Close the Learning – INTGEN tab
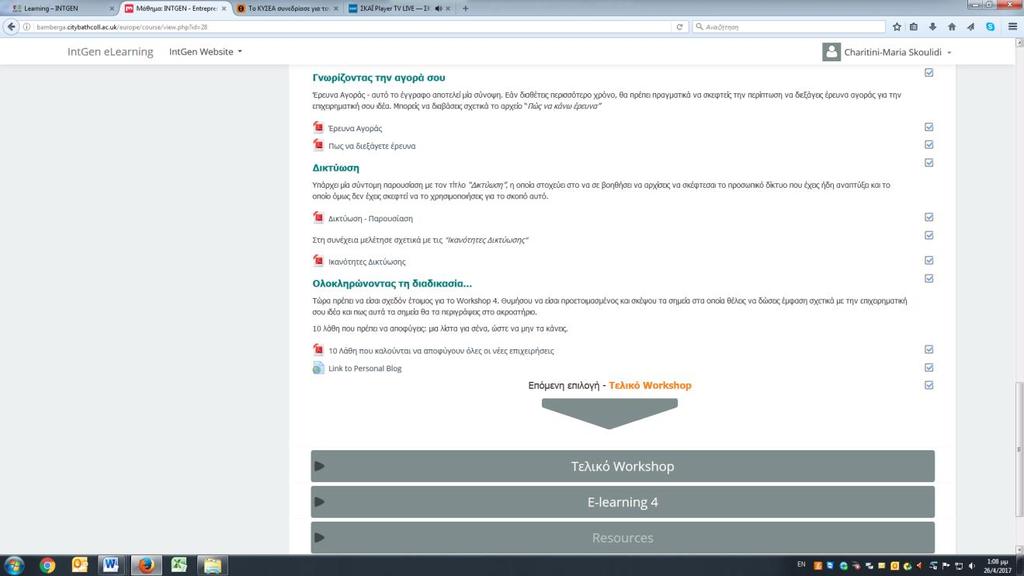The width and height of the screenshot is (1024, 576). pyautogui.click(x=111, y=8)
